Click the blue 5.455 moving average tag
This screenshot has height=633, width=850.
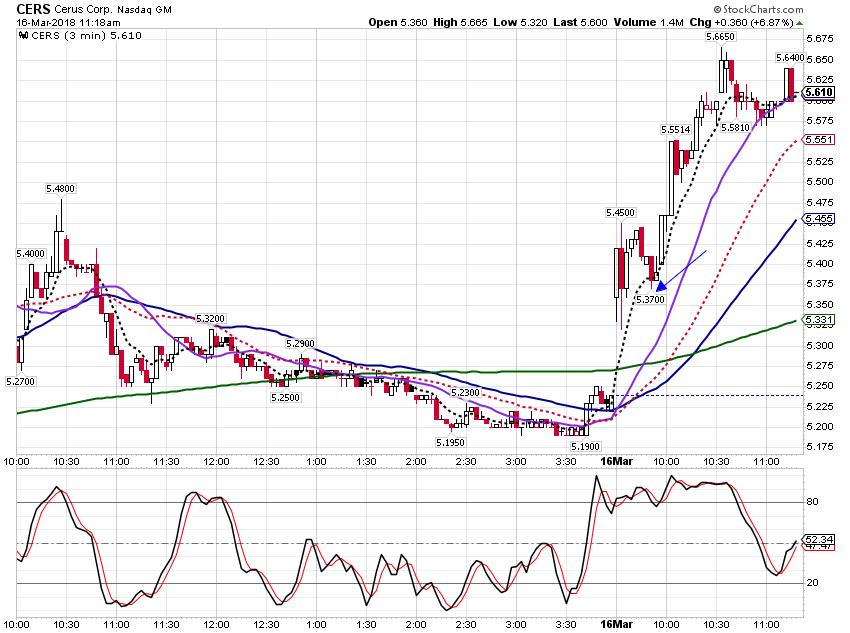coord(819,219)
